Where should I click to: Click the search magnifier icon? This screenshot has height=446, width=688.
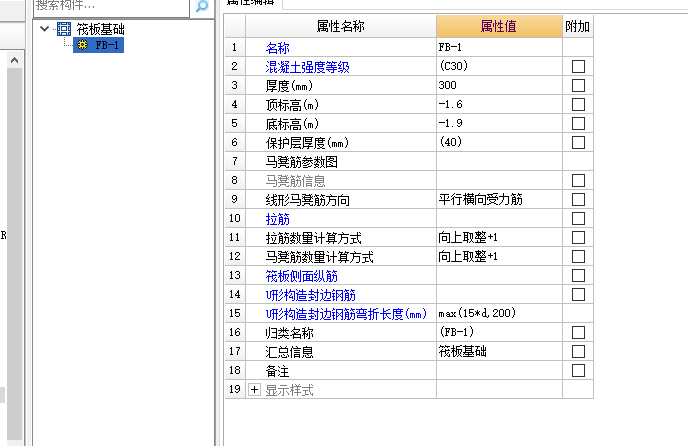(202, 6)
